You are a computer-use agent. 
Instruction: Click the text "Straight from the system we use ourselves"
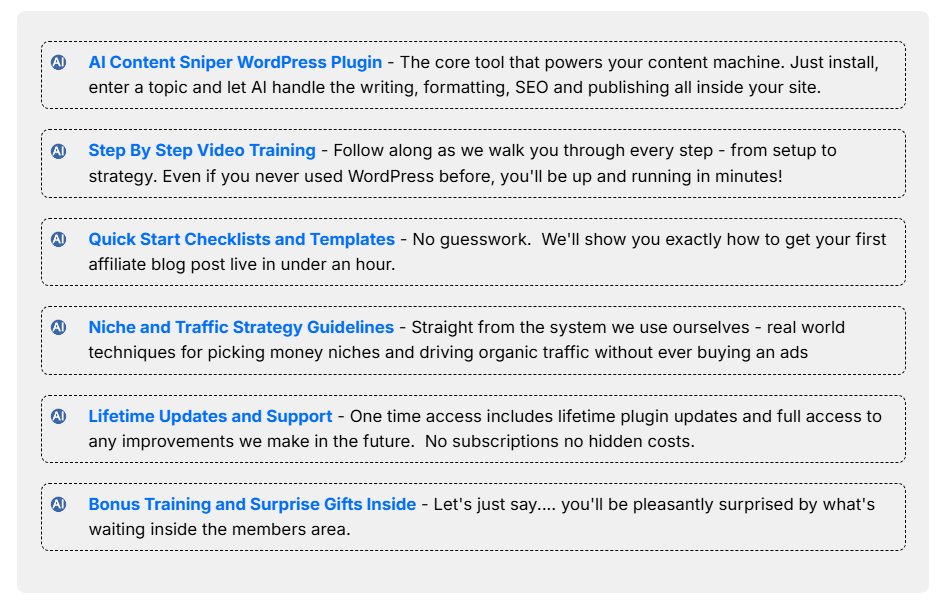(580, 328)
